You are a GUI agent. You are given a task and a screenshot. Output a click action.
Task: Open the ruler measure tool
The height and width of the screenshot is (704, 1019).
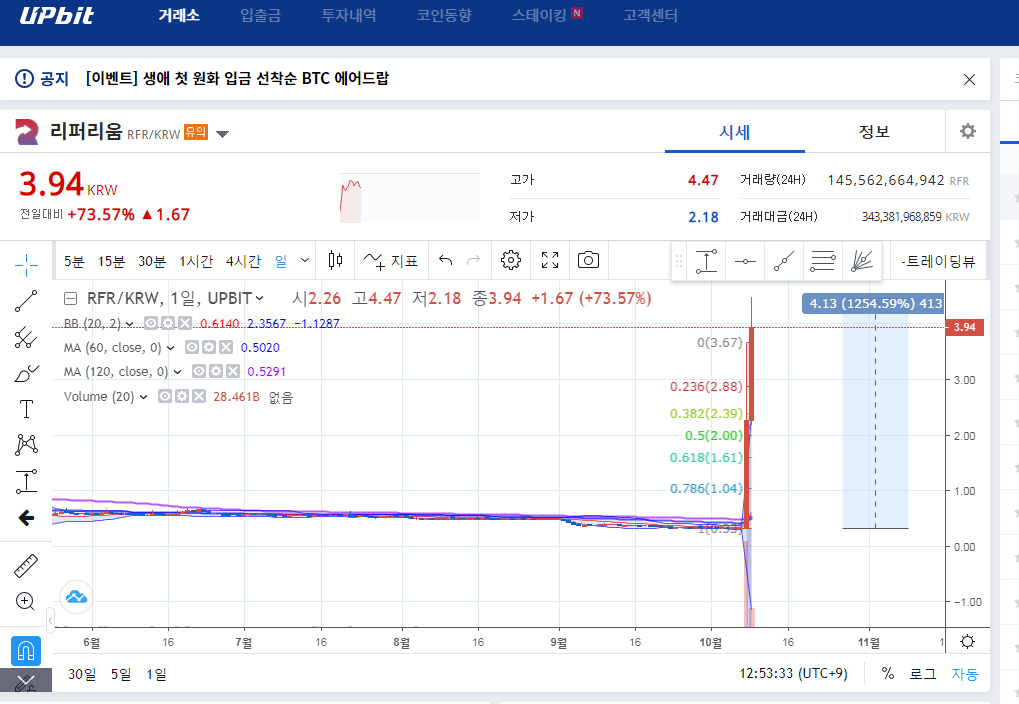[26, 566]
